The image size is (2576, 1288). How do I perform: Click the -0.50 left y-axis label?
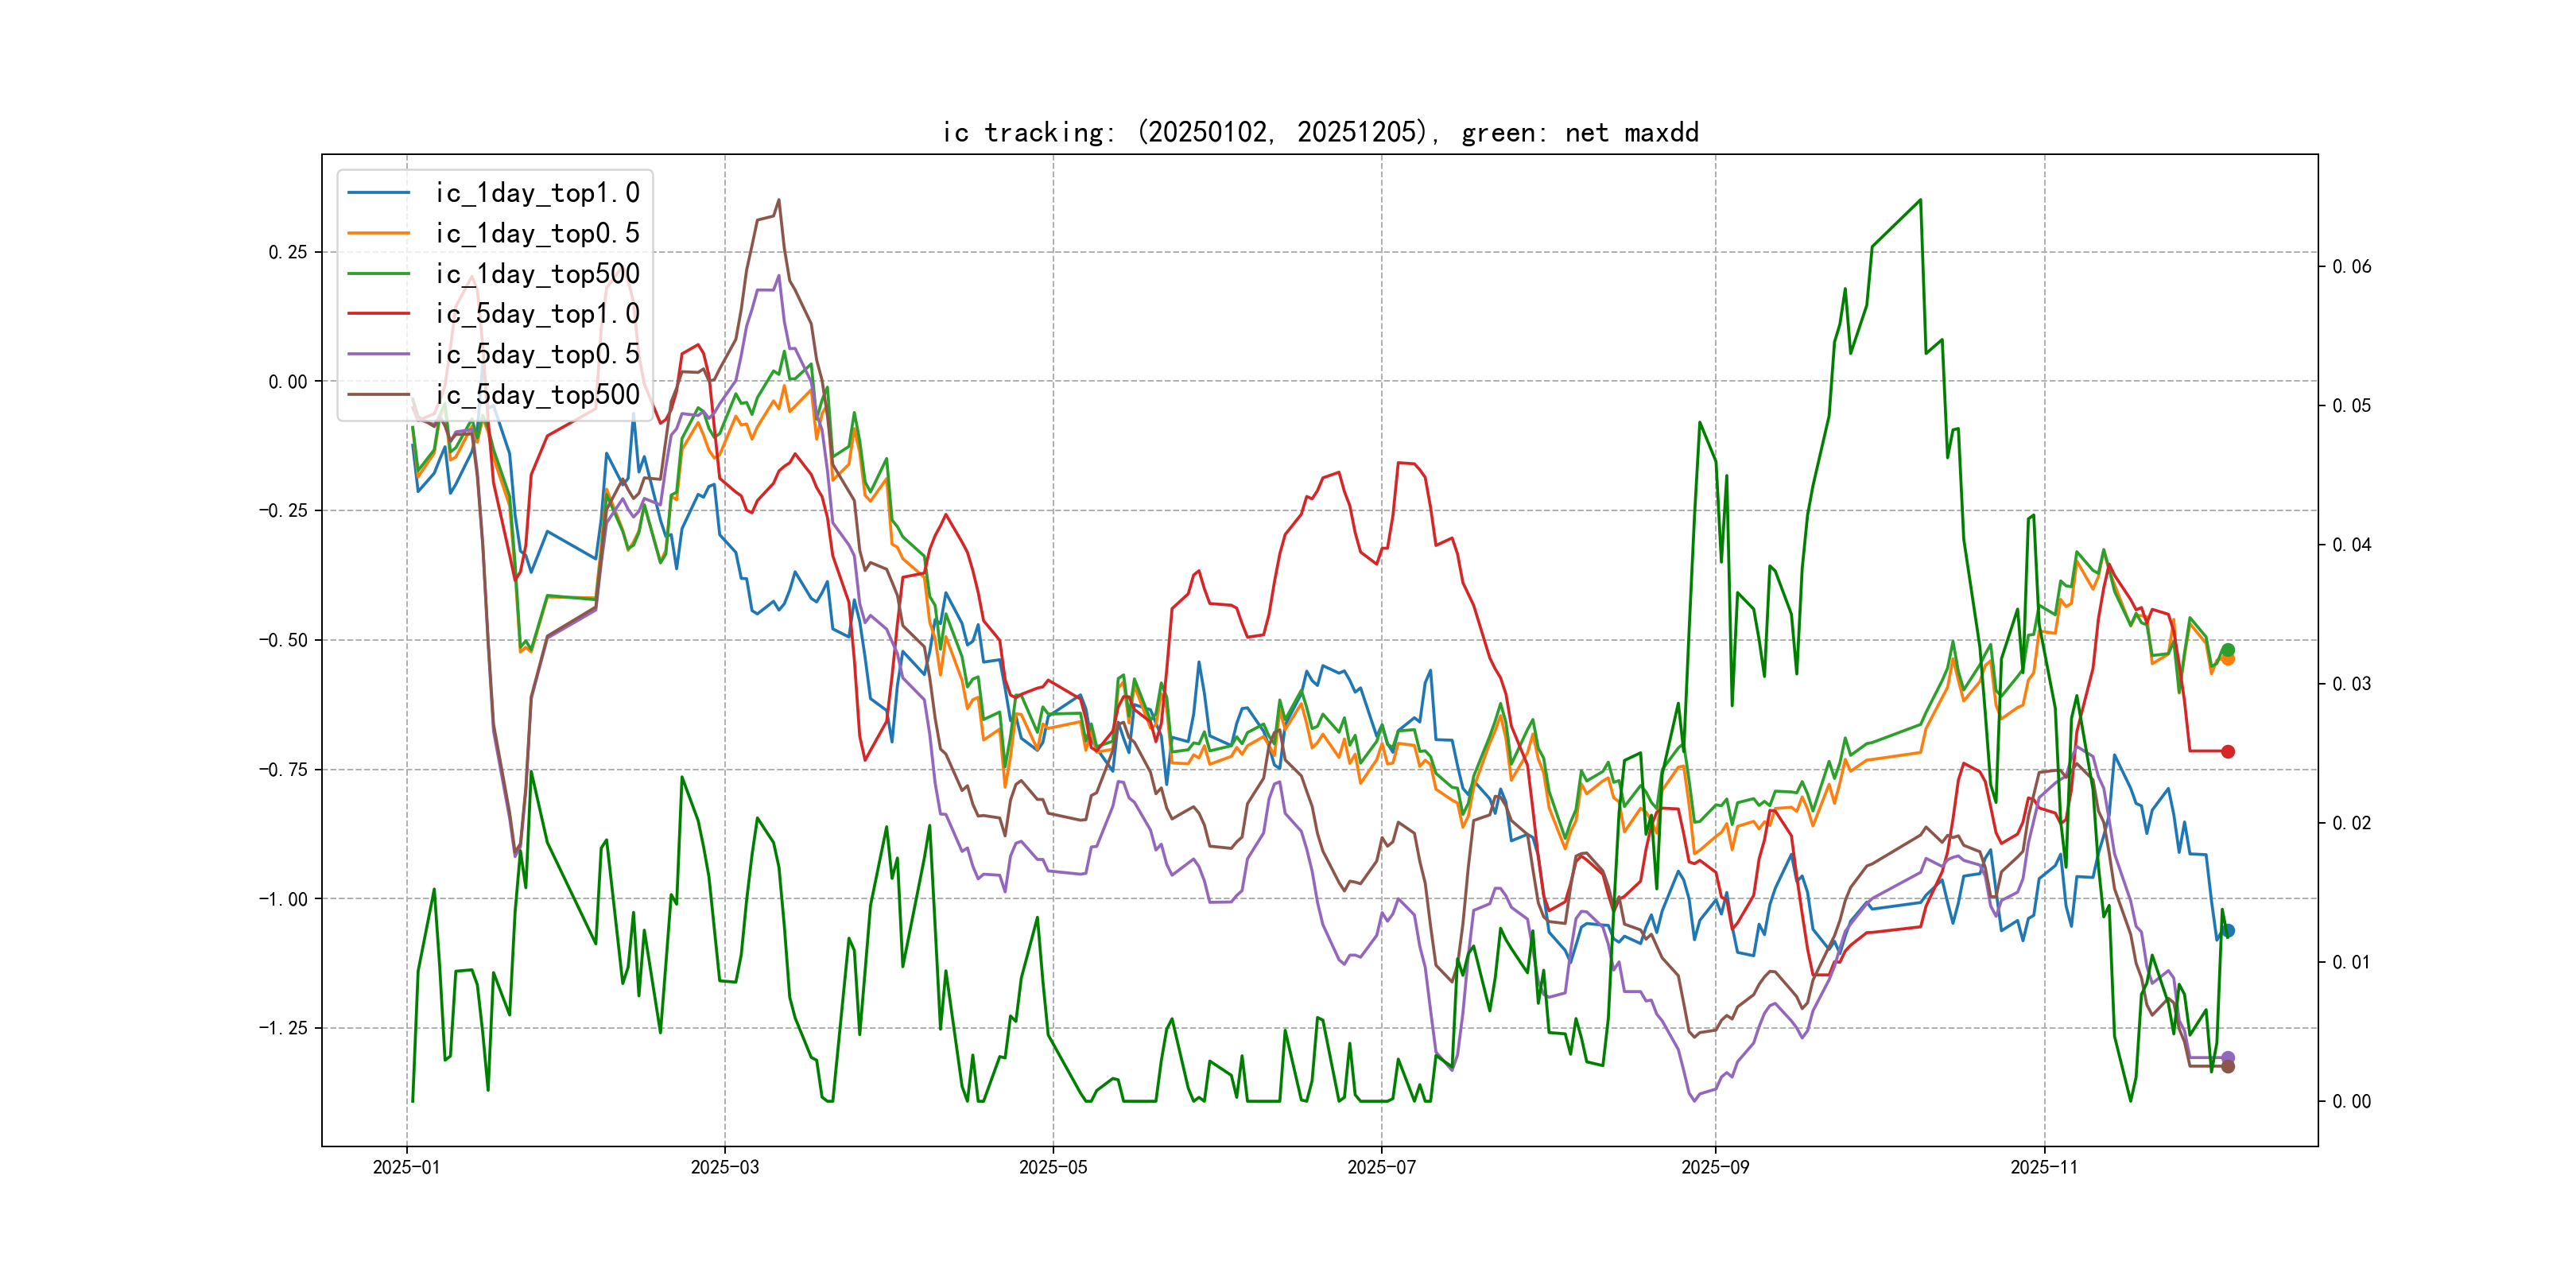(x=283, y=640)
